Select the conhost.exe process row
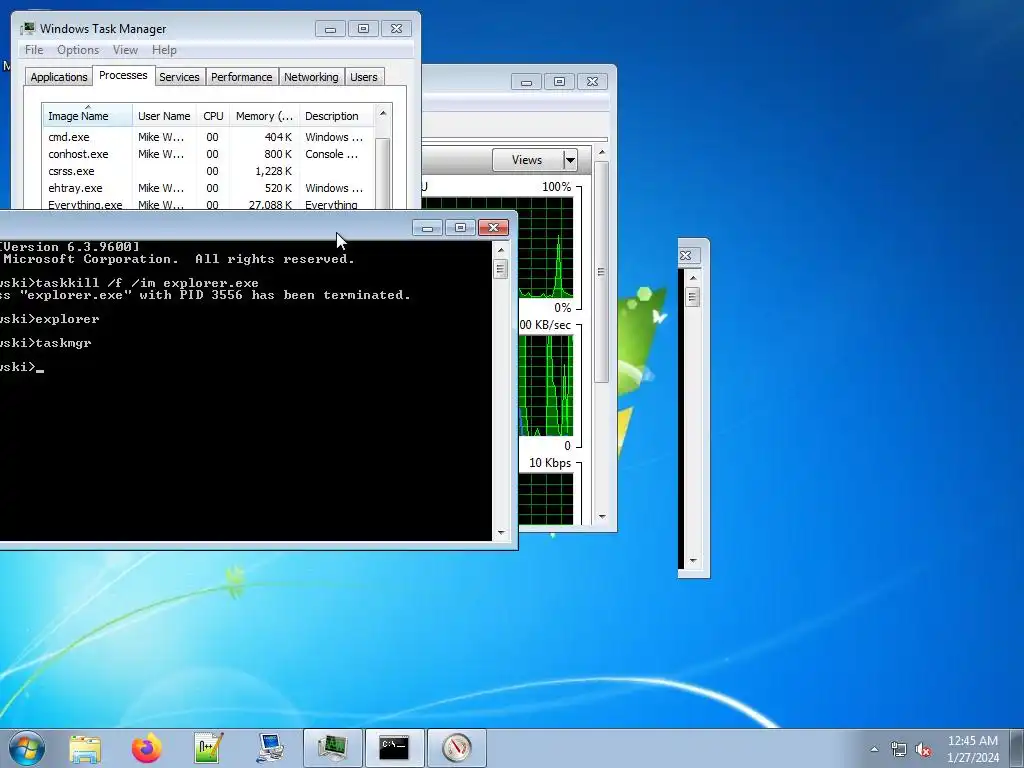 (208, 154)
